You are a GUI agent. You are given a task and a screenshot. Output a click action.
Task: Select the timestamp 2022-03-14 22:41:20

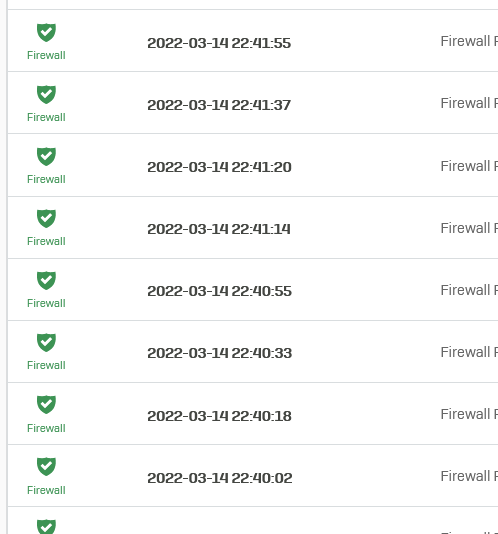click(219, 167)
